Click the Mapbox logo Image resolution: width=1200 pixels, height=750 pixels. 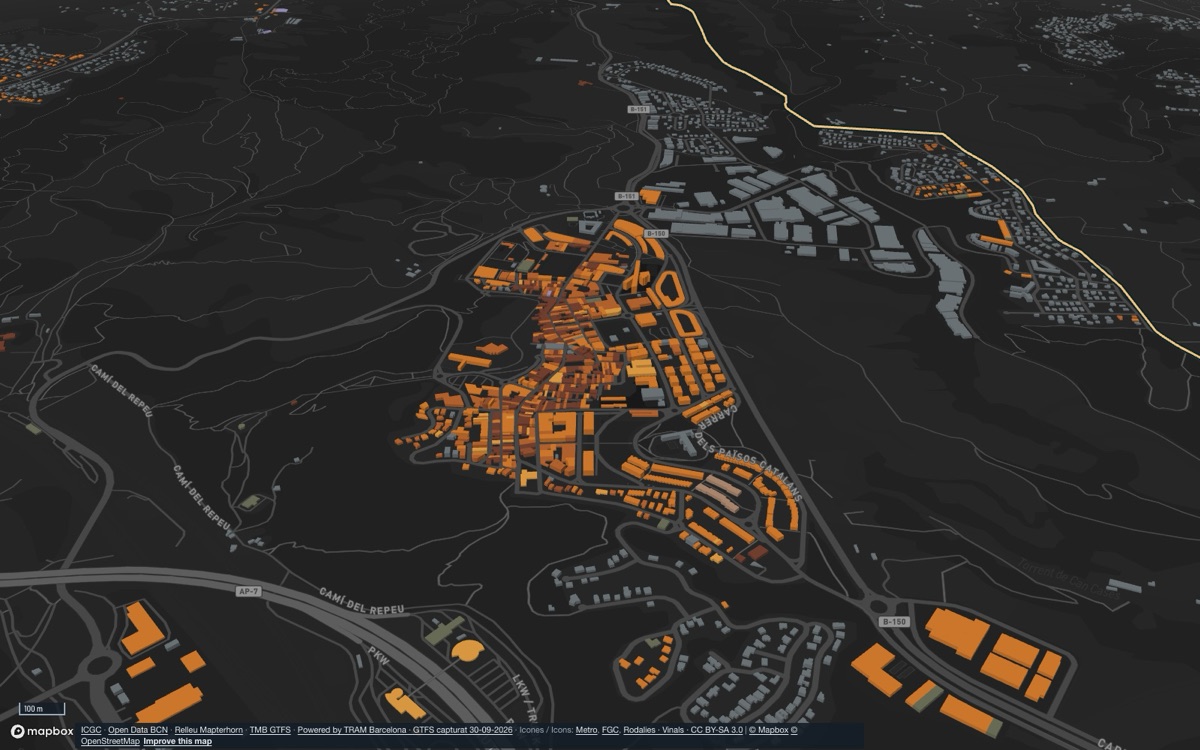(41, 732)
